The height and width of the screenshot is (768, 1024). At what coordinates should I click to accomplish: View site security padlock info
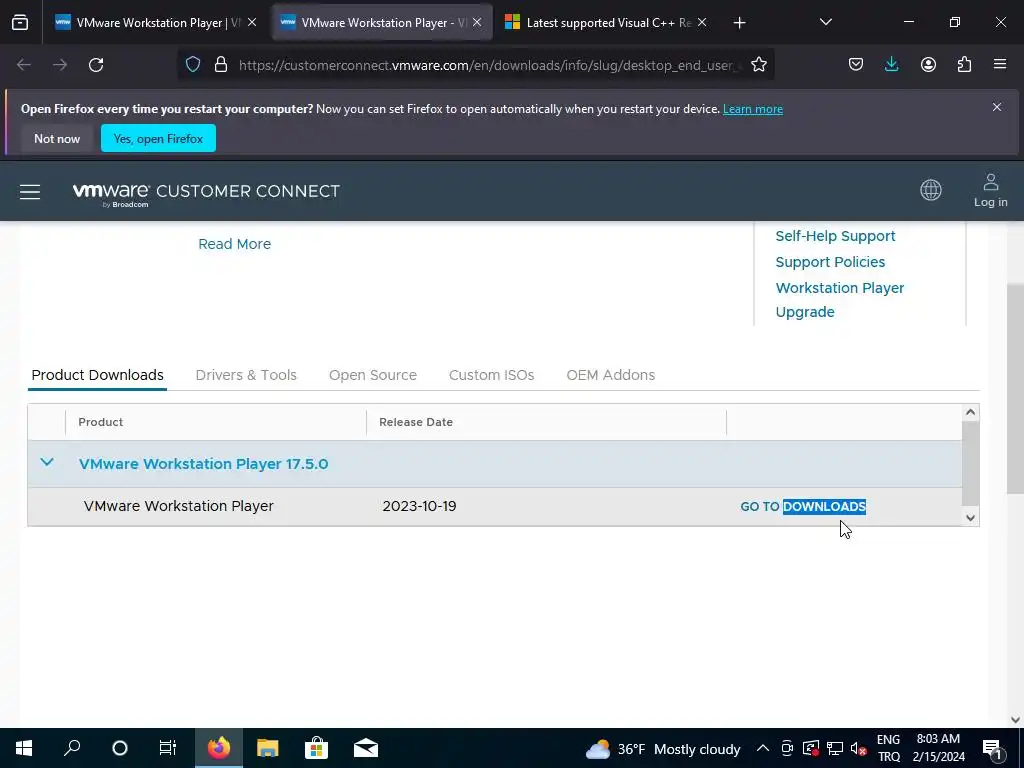[221, 65]
